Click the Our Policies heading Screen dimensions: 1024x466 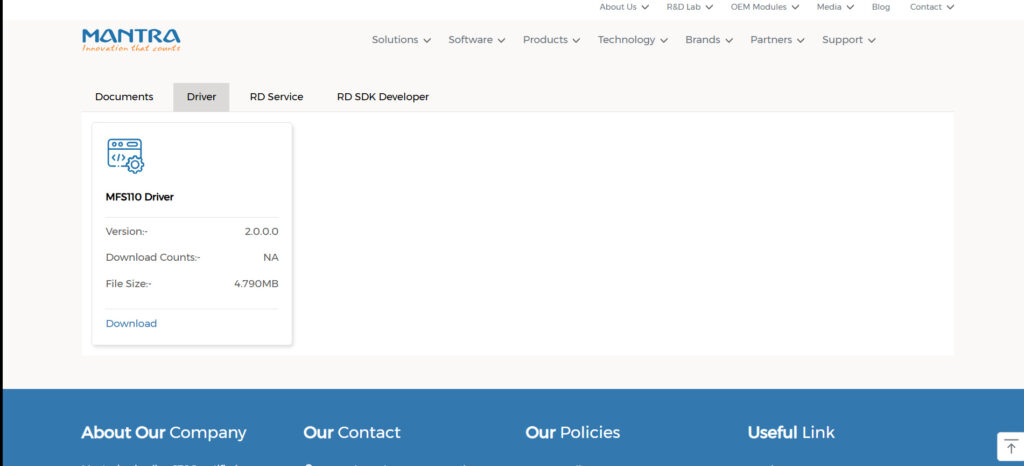pyautogui.click(x=573, y=433)
